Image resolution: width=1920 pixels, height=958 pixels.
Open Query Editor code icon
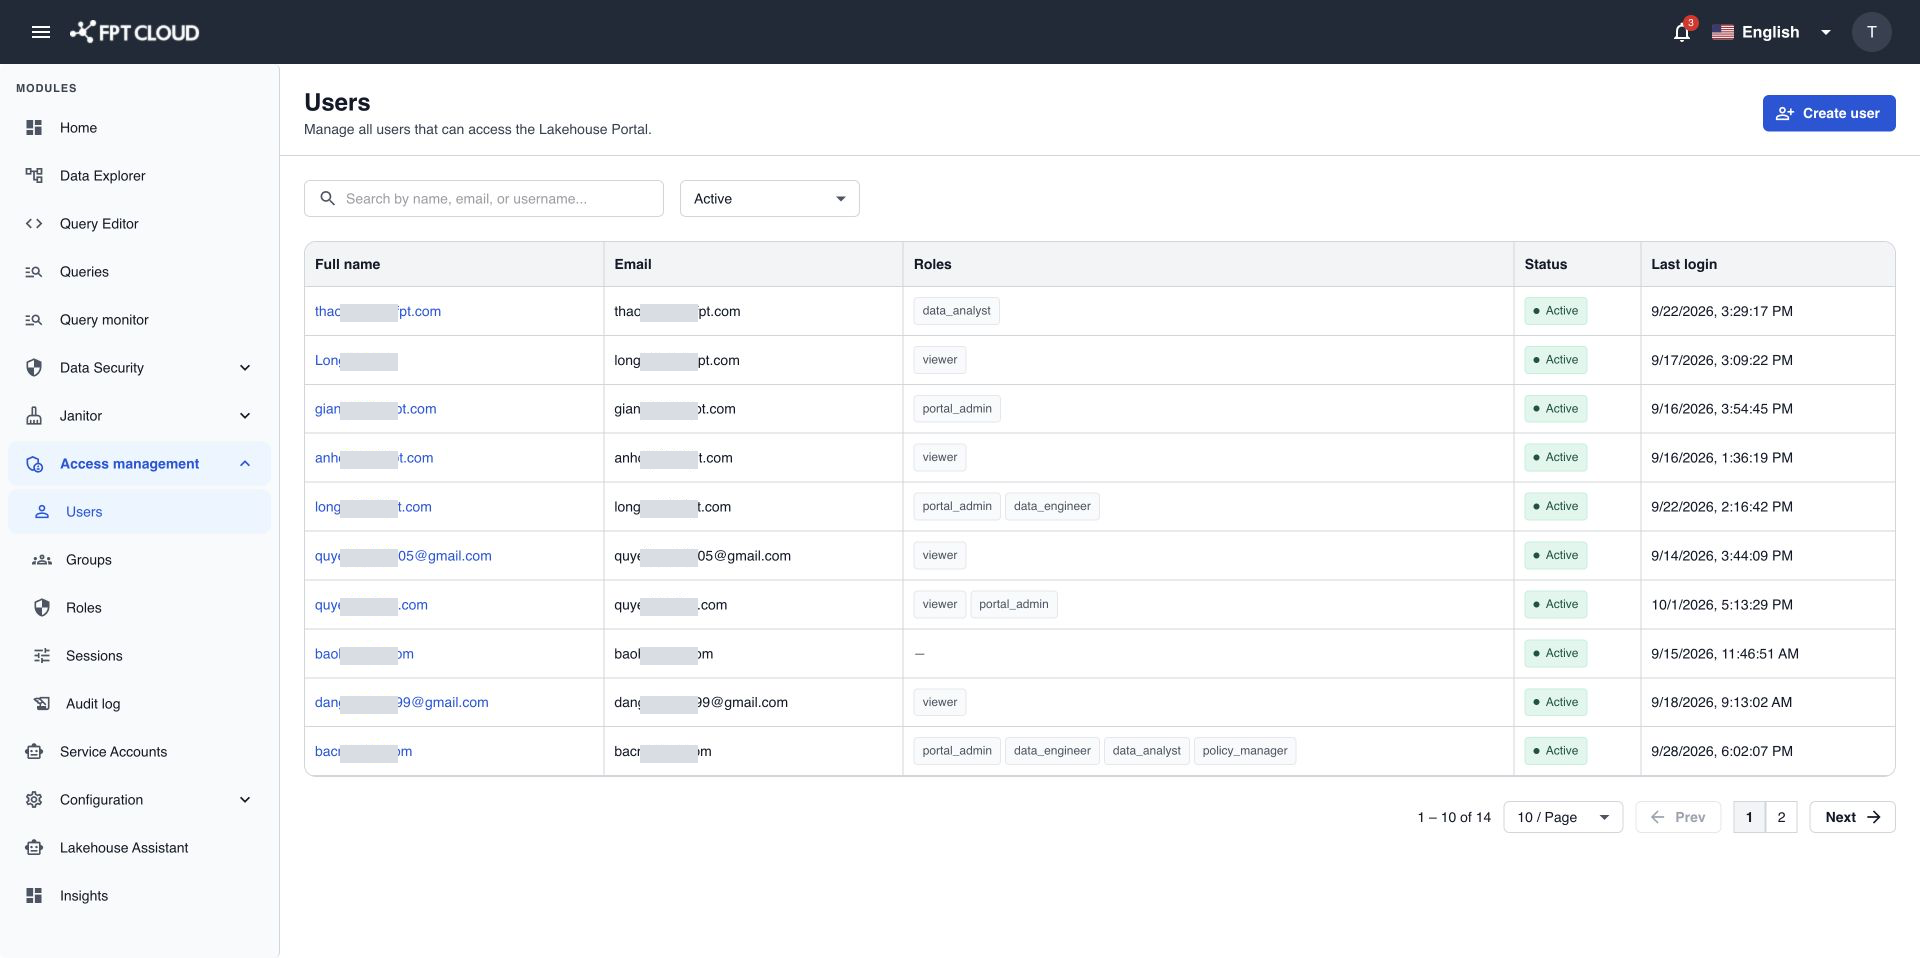34,224
